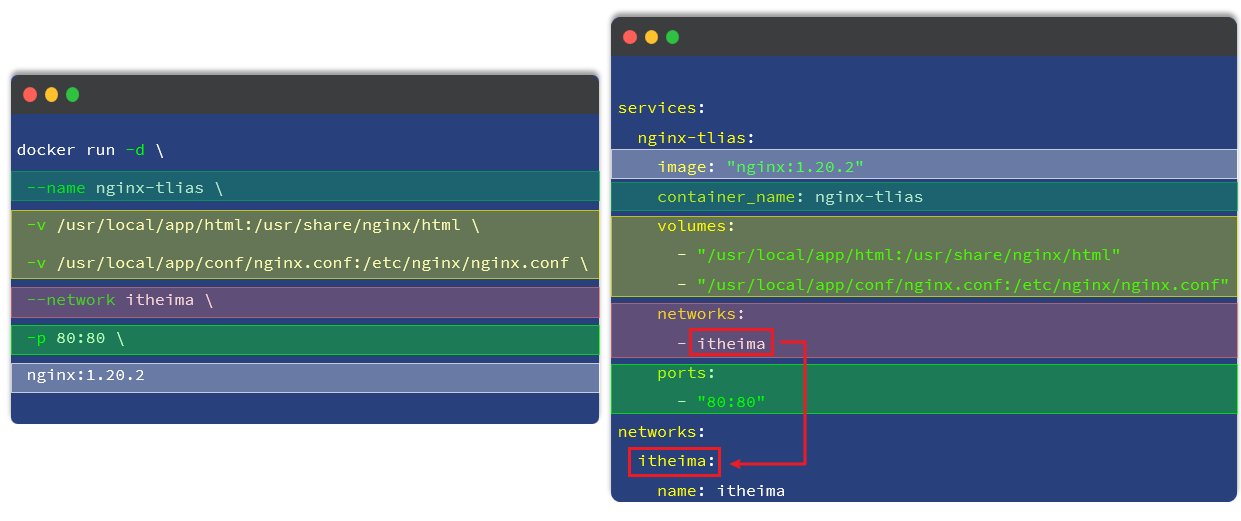Click the red-boxed "itheima:" network definition key

pyautogui.click(x=675, y=462)
